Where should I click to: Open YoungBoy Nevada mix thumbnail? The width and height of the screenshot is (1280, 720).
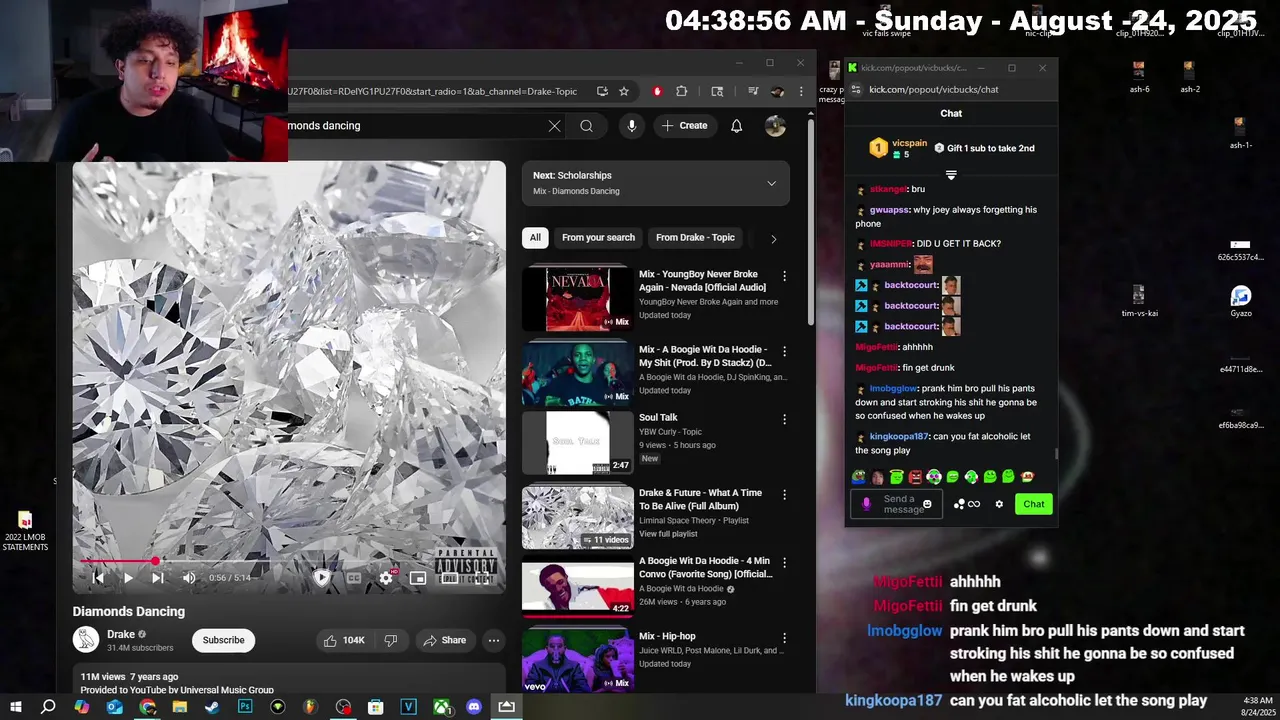point(578,298)
